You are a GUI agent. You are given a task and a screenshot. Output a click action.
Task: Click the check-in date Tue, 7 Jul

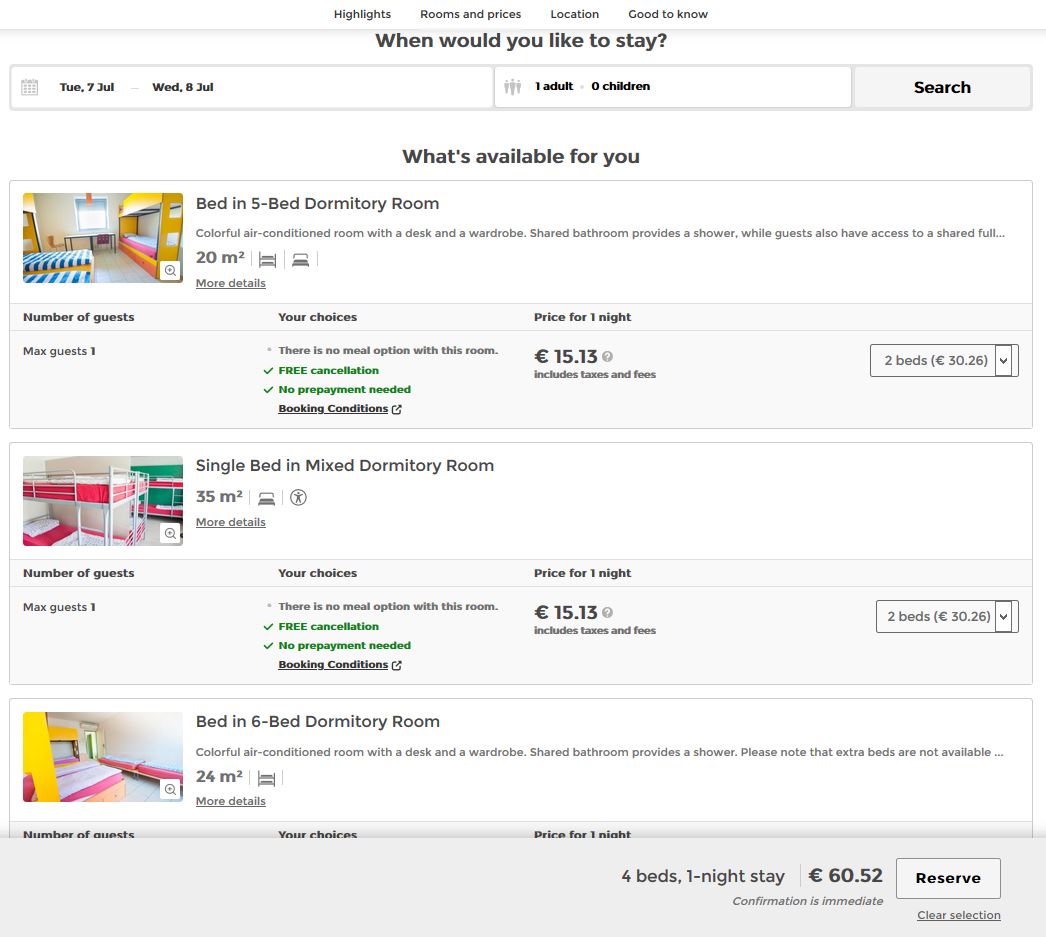[x=87, y=87]
